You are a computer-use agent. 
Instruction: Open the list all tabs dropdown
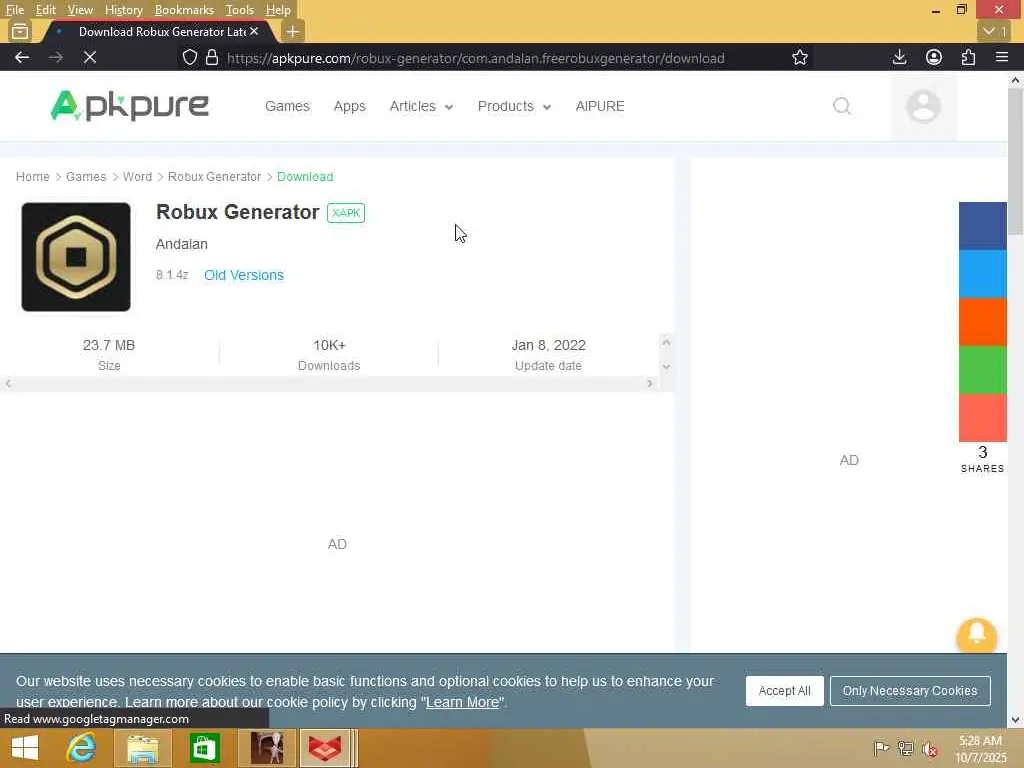[x=995, y=31]
